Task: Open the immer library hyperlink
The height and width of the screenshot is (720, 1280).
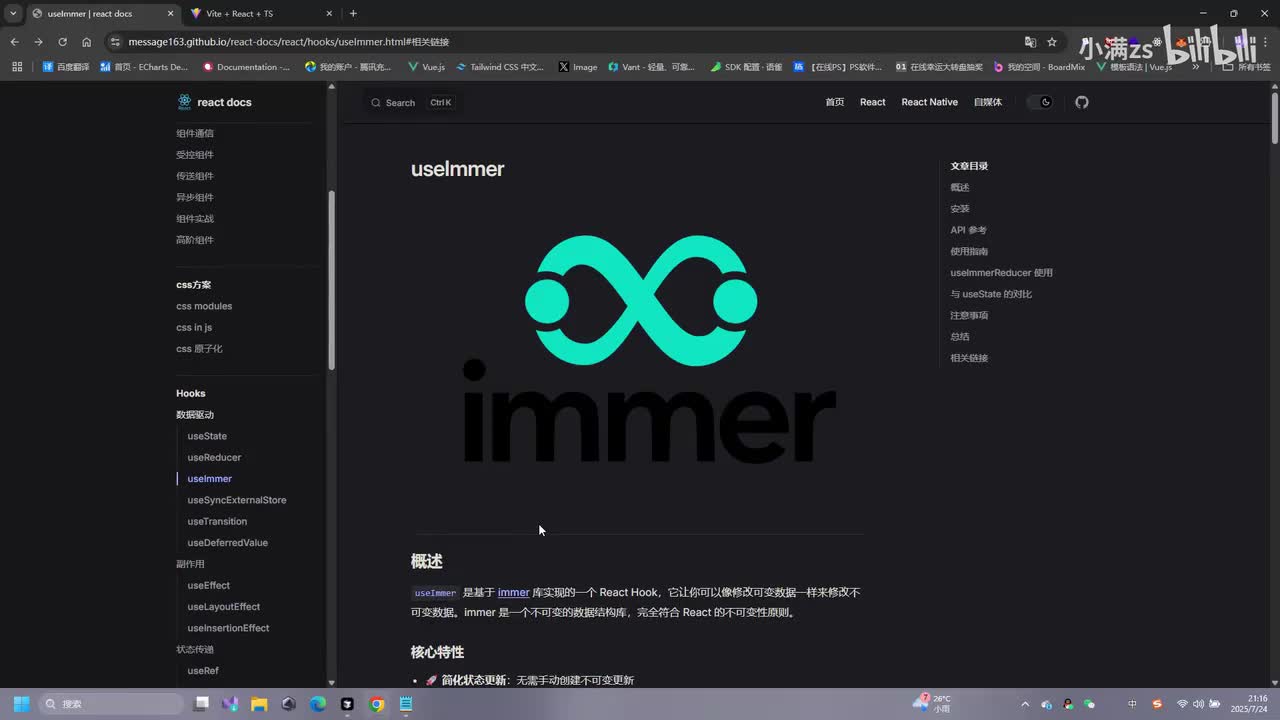Action: coord(514,593)
